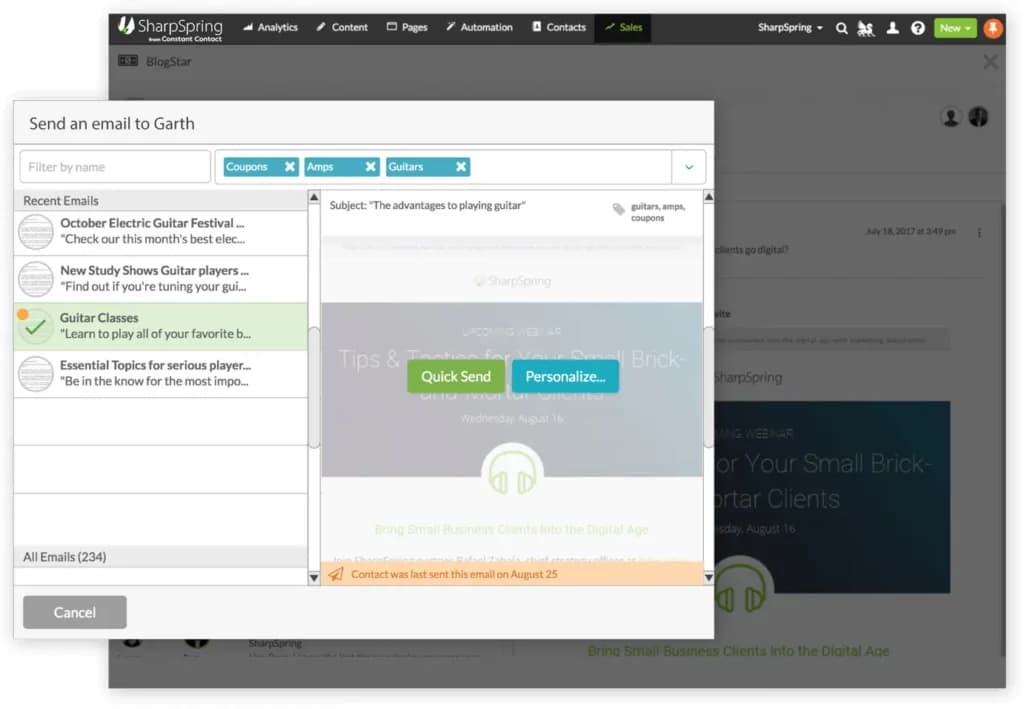Viewport: 1024px width, 709px height.
Task: Click paper plane icon in orange notice
Action: 336,575
